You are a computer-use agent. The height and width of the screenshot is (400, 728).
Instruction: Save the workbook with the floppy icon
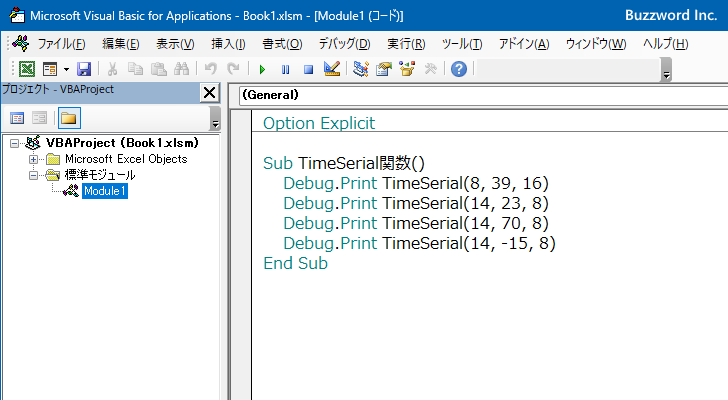point(84,69)
